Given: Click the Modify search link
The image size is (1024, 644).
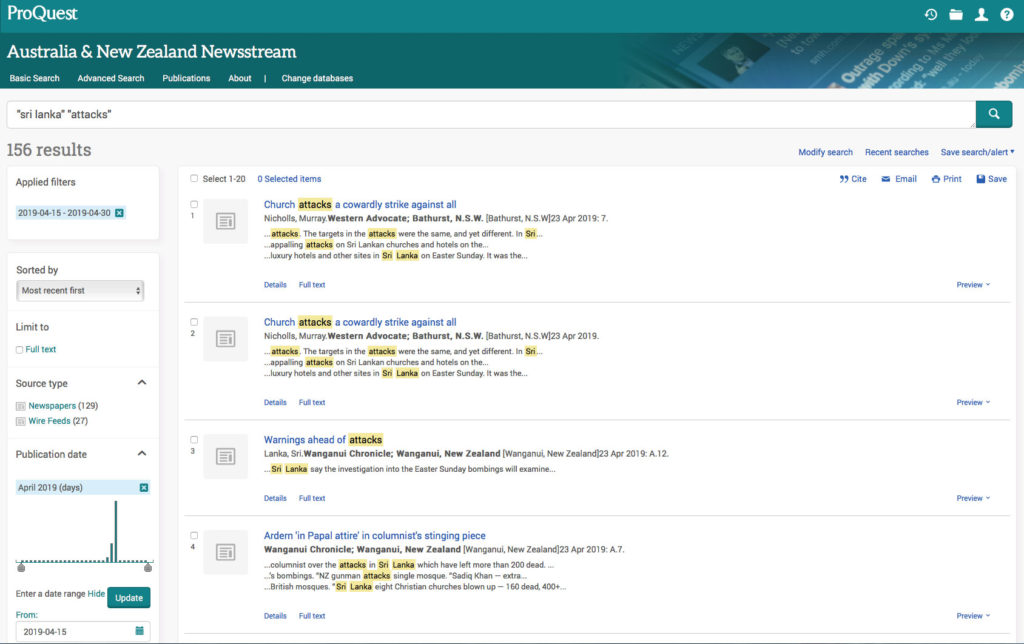Looking at the screenshot, I should pos(825,152).
